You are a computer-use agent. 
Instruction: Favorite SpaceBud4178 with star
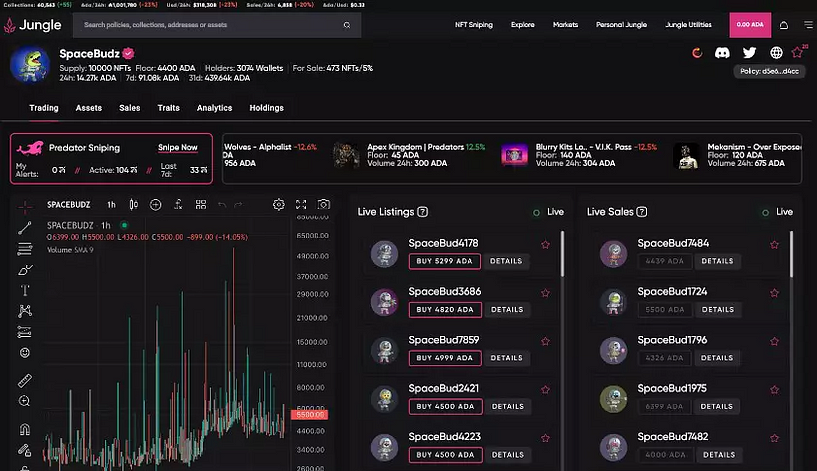click(x=545, y=244)
